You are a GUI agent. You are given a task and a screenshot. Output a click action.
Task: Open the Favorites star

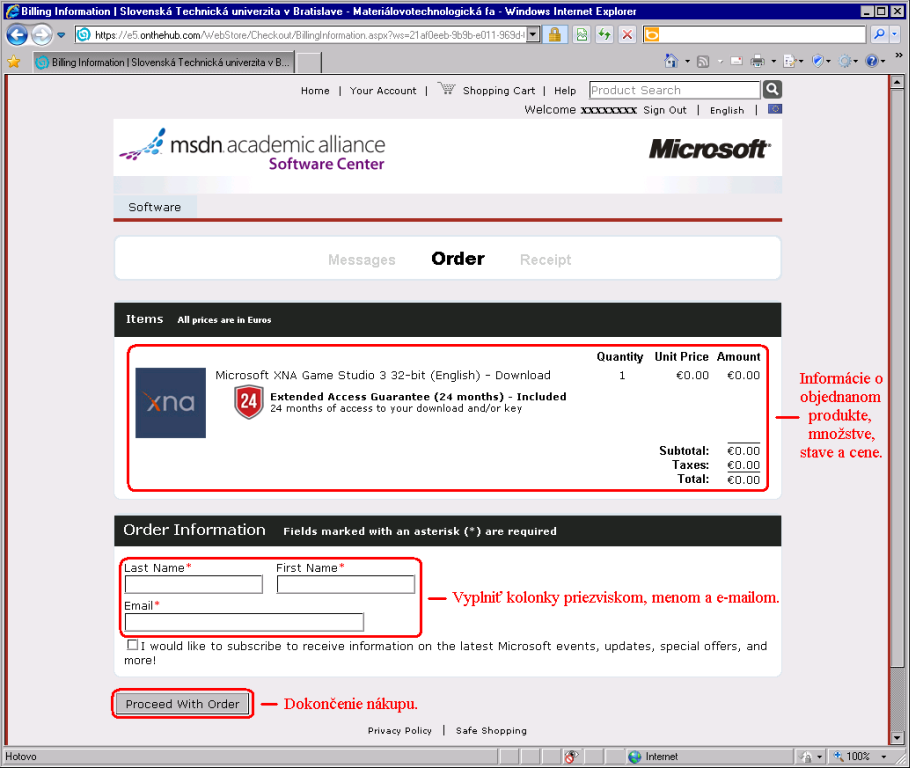coord(14,62)
